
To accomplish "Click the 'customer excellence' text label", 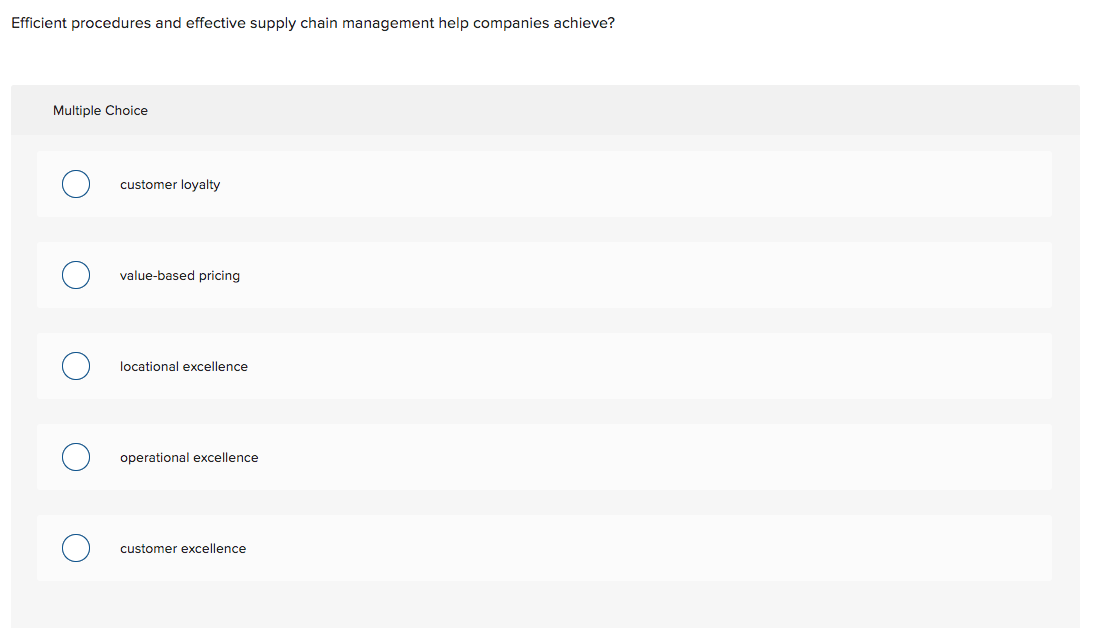I will click(183, 548).
